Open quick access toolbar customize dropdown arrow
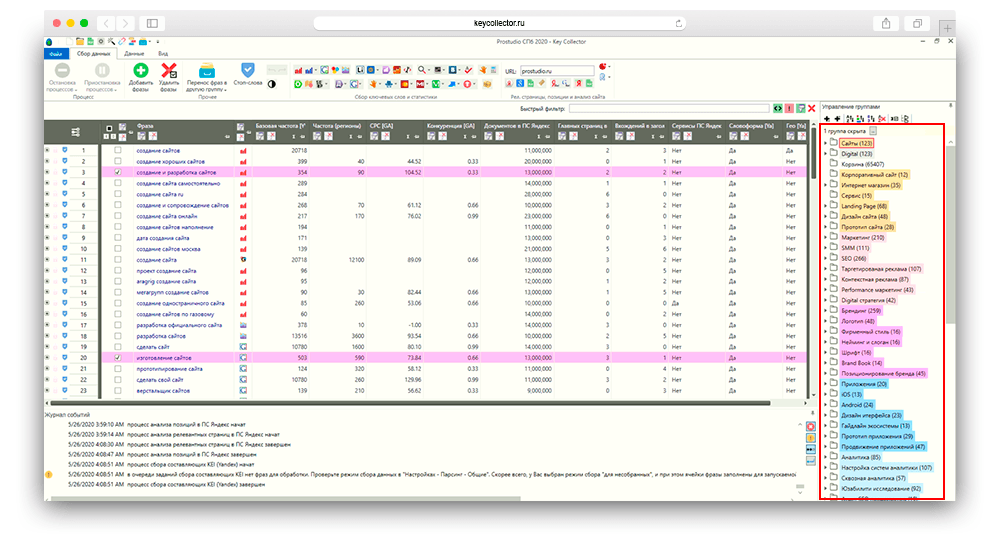The height and width of the screenshot is (550, 1000). 158,42
